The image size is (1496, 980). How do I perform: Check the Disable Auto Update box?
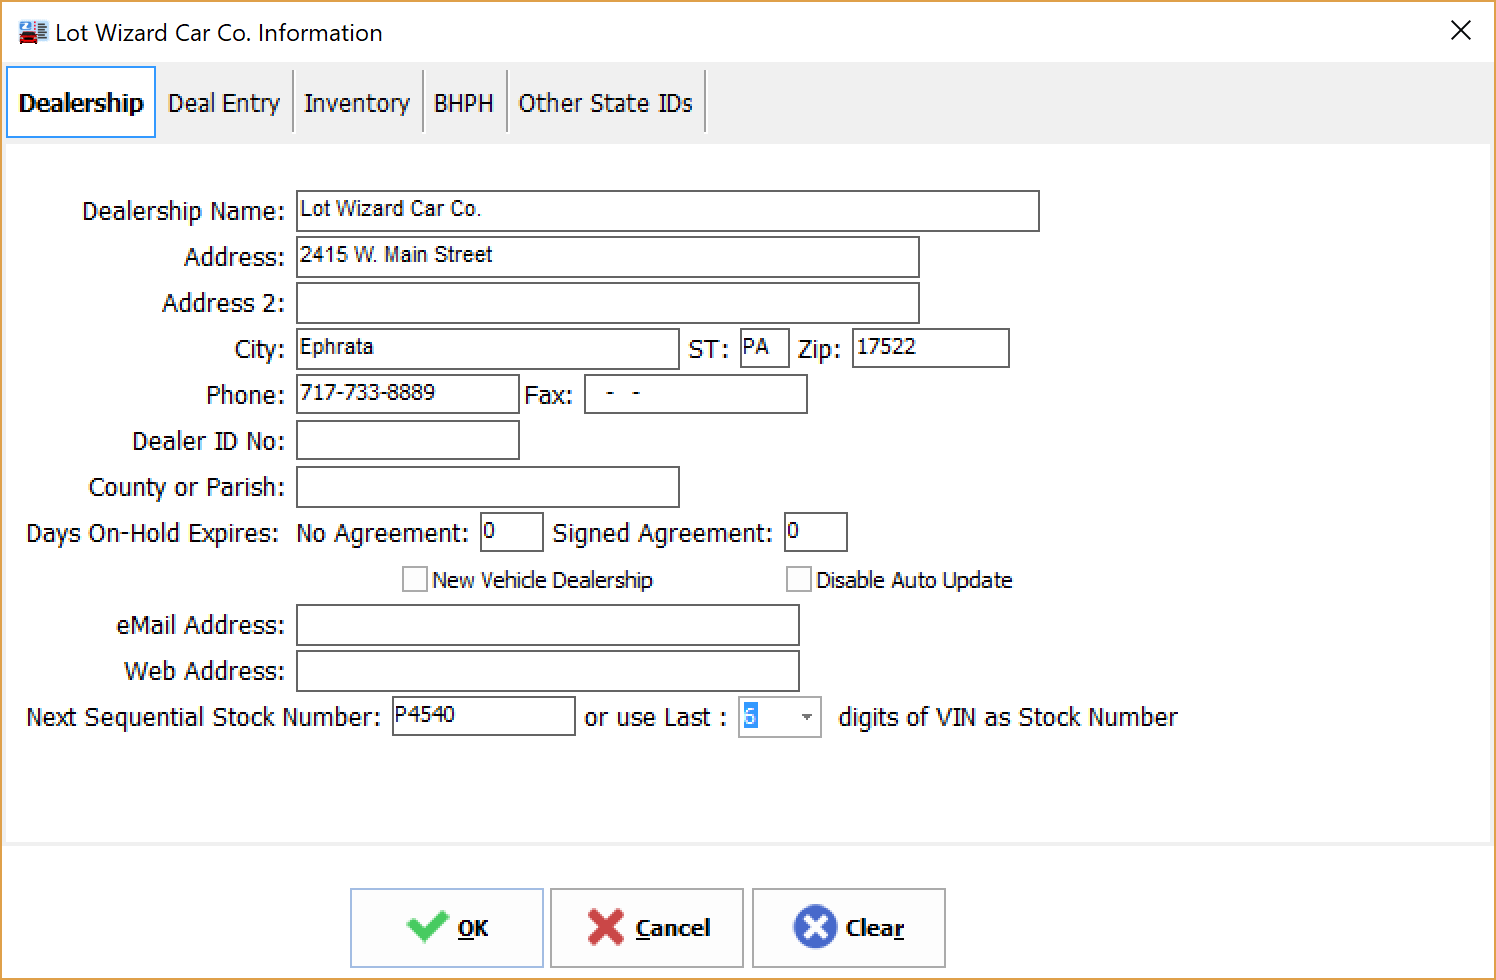click(798, 580)
